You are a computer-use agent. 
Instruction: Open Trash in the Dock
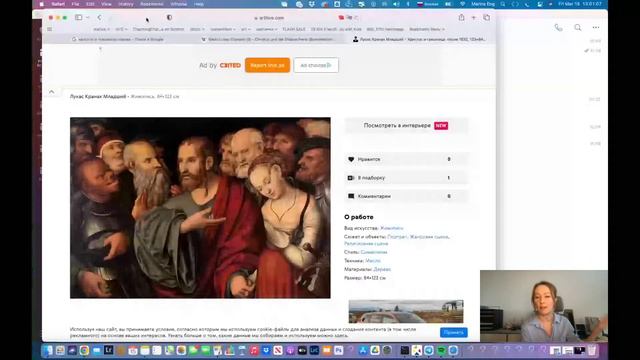pos(592,350)
